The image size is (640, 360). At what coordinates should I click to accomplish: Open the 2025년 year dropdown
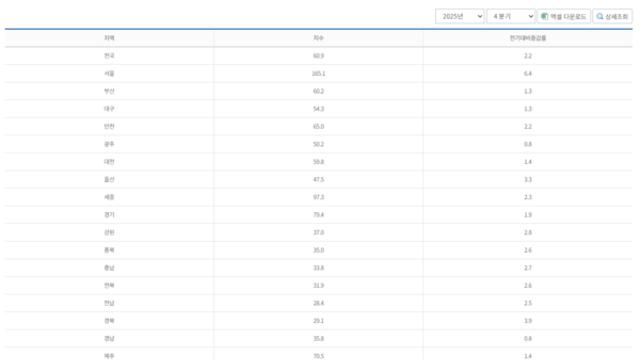tap(459, 16)
